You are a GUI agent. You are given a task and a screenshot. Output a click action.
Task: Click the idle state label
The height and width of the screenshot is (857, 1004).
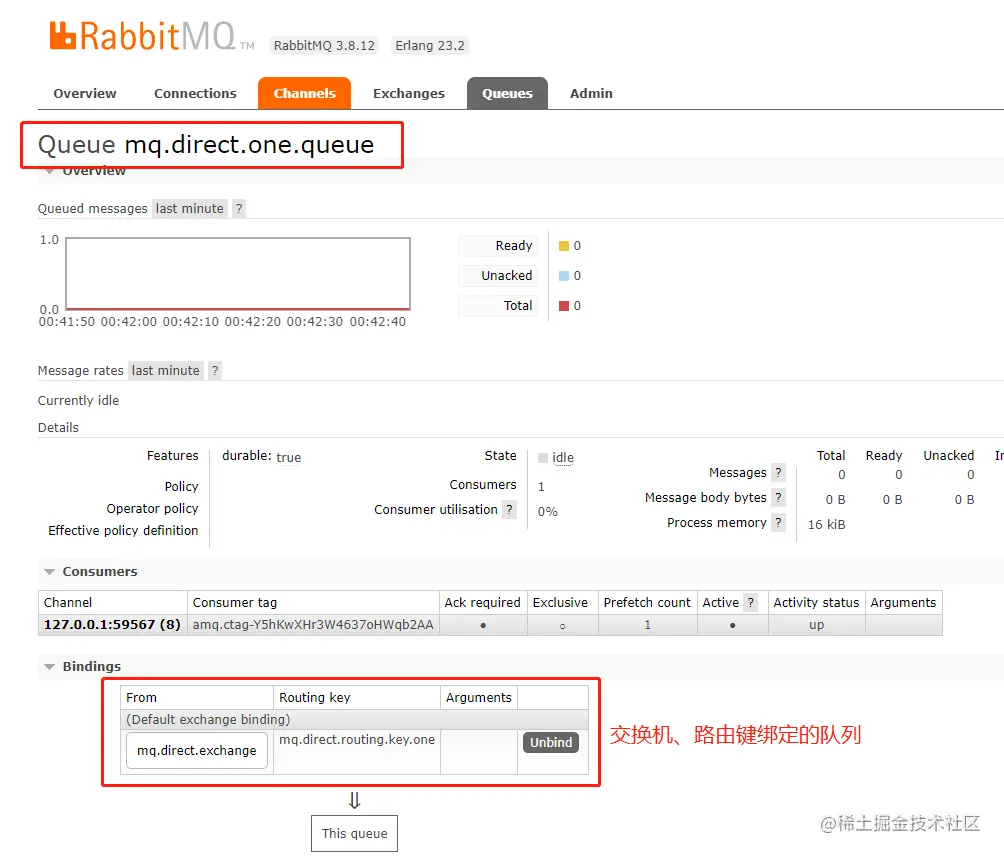pyautogui.click(x=563, y=458)
